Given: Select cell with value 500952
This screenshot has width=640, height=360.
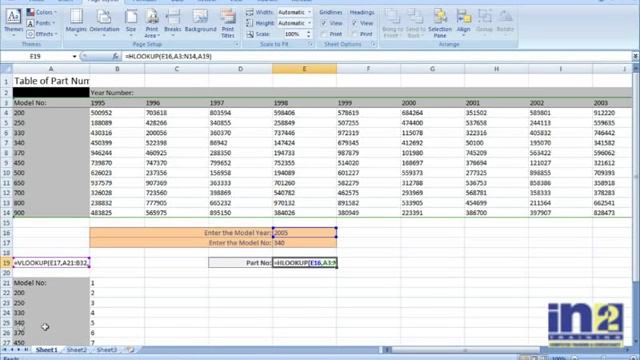Looking at the screenshot, I should (x=117, y=113).
